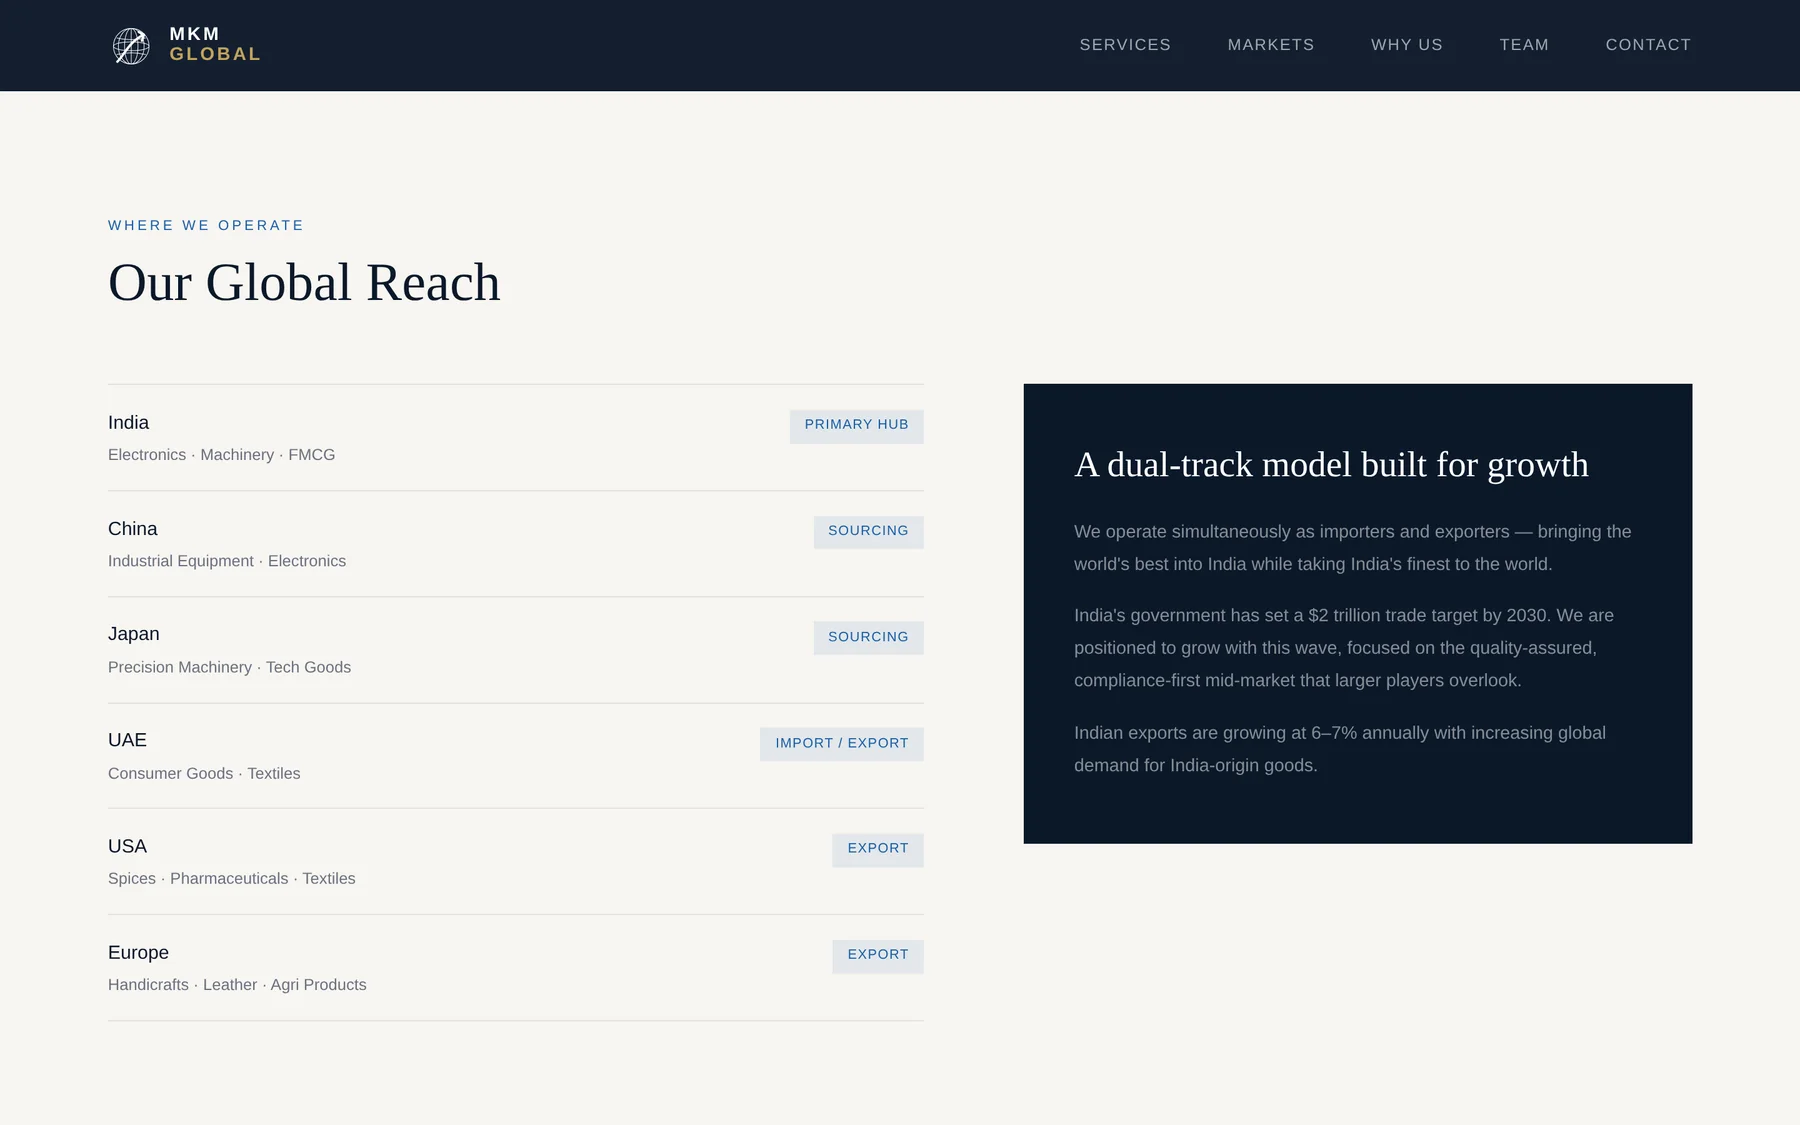Screen dimensions: 1800x1125
Task: Click the SOURCING badge in Japan row
Action: (x=868, y=637)
